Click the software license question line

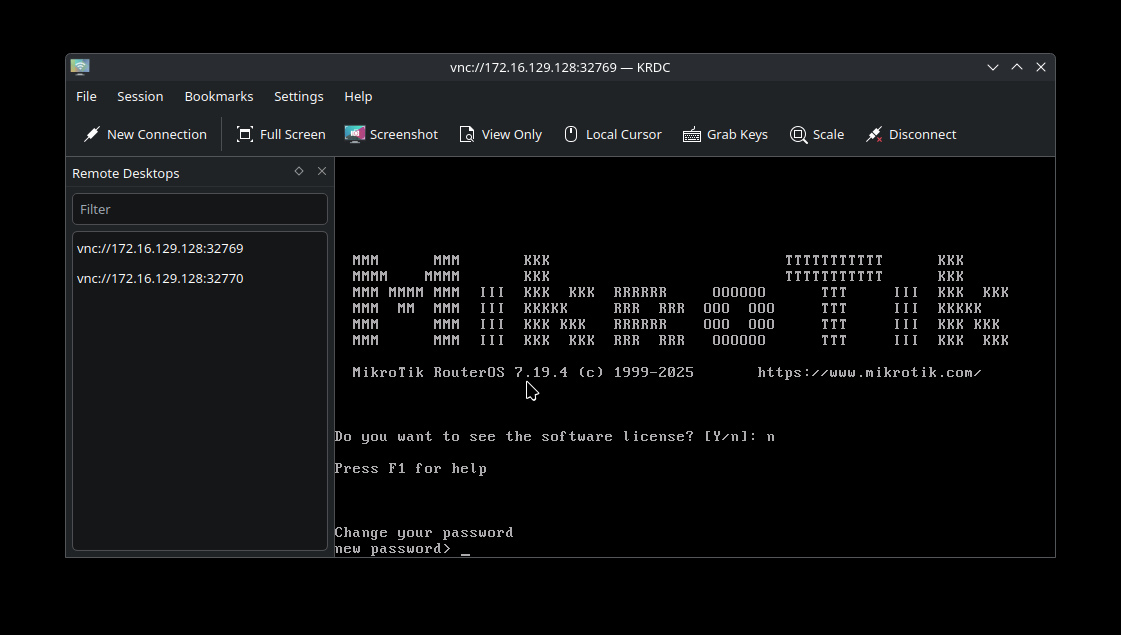[555, 437]
